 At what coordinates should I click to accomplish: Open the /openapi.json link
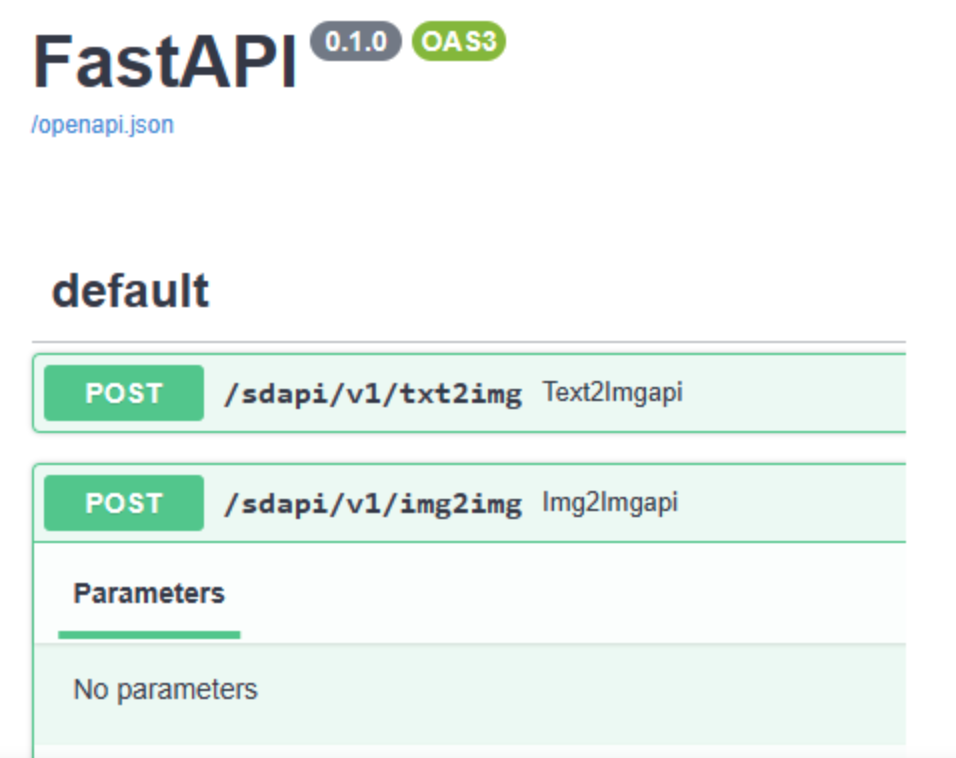click(x=102, y=125)
